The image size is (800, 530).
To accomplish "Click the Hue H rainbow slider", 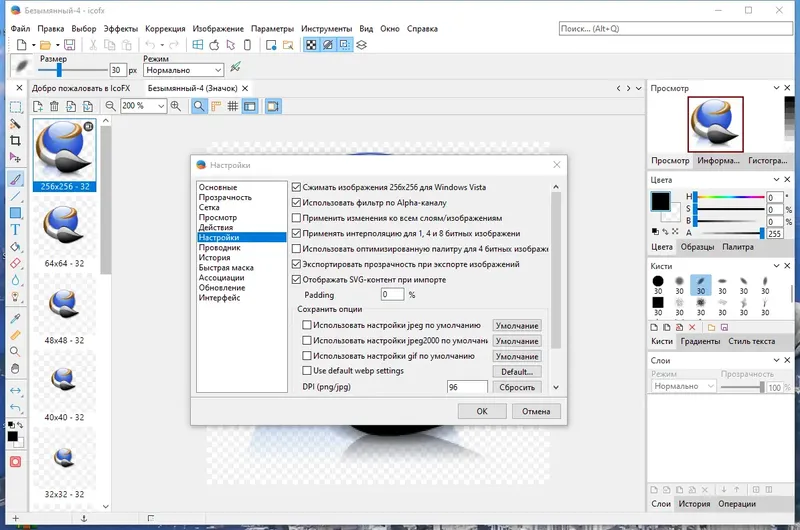I will coord(729,197).
